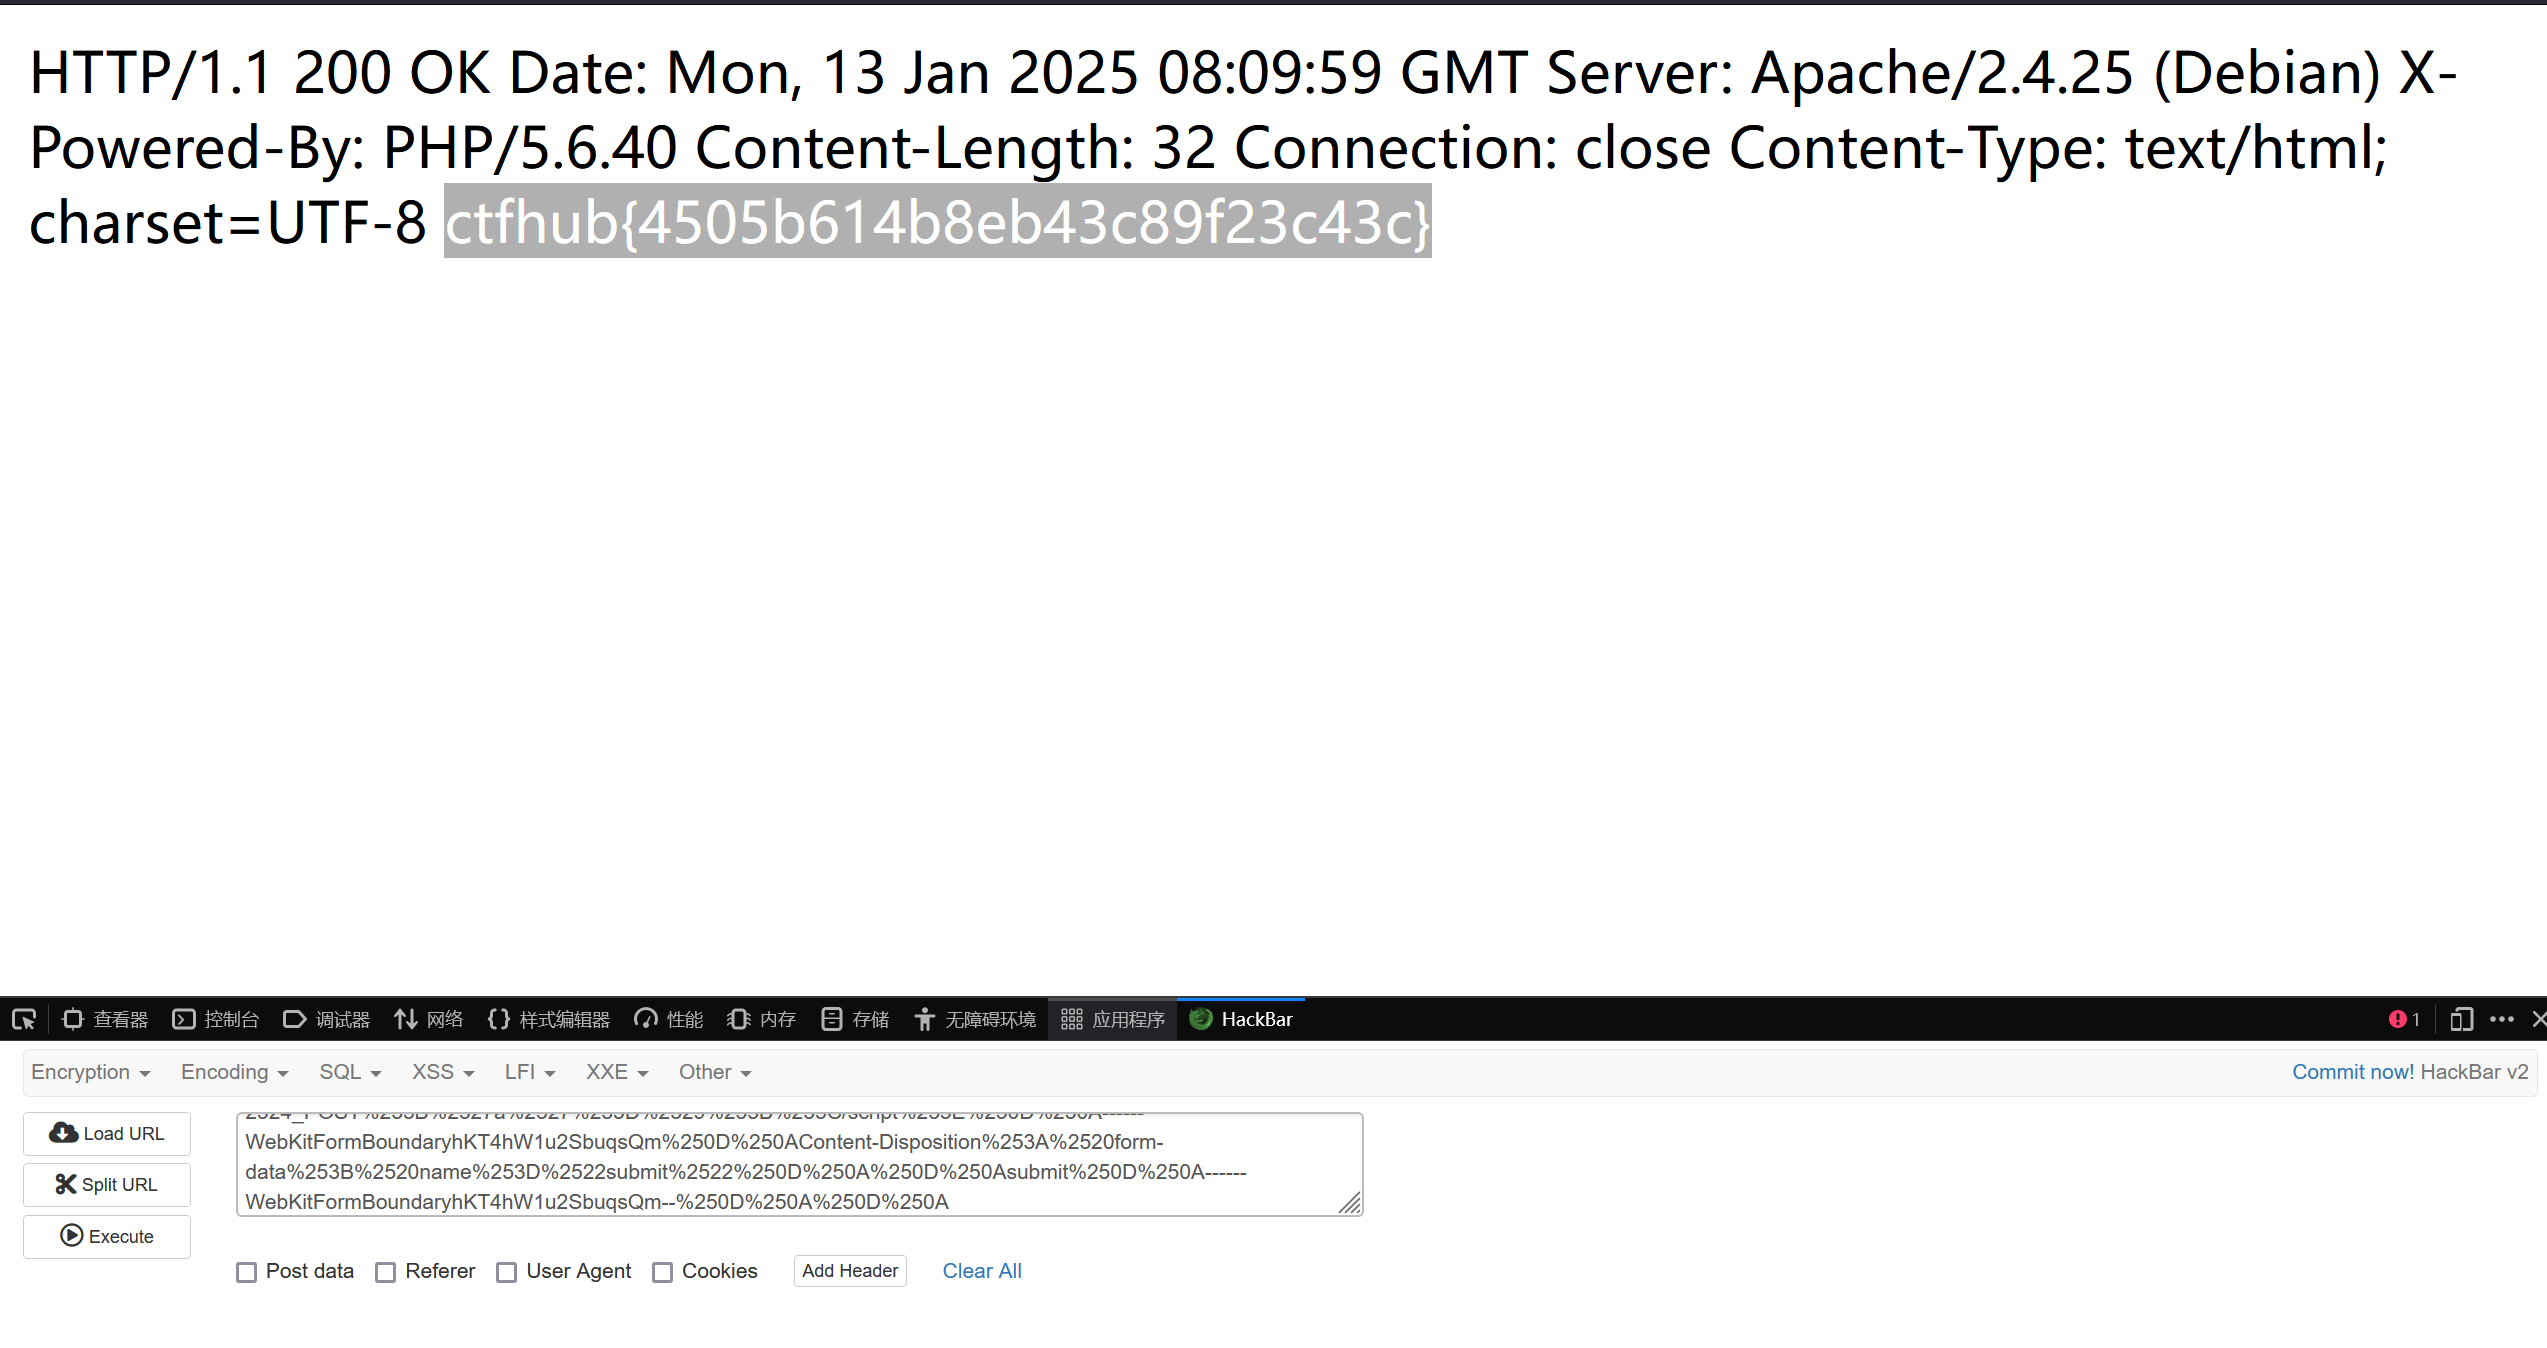Open the XSS dropdown menu
The image size is (2547, 1348).
(x=442, y=1072)
